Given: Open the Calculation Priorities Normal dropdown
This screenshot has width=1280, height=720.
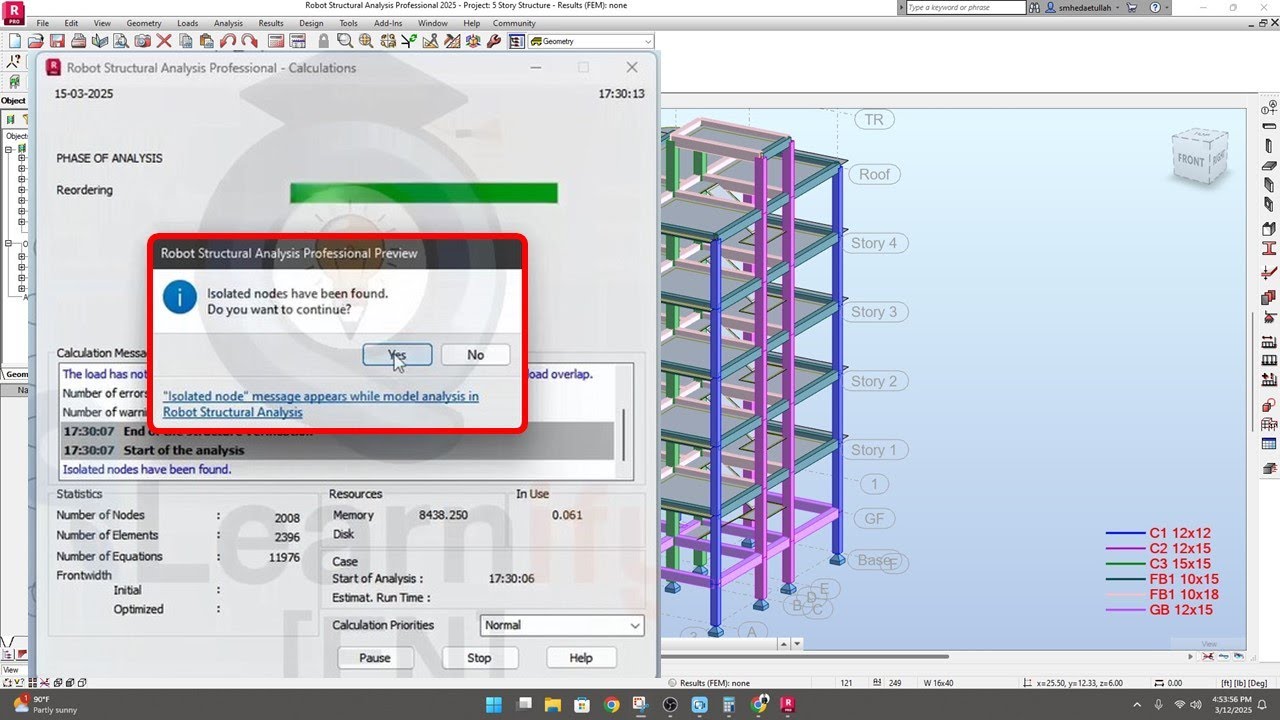Looking at the screenshot, I should 562,625.
